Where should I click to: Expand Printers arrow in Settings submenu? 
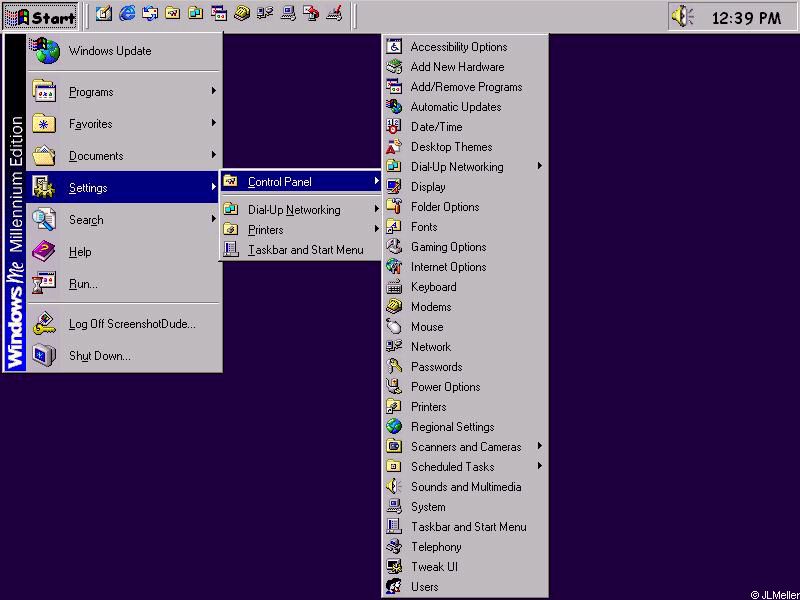pos(377,229)
